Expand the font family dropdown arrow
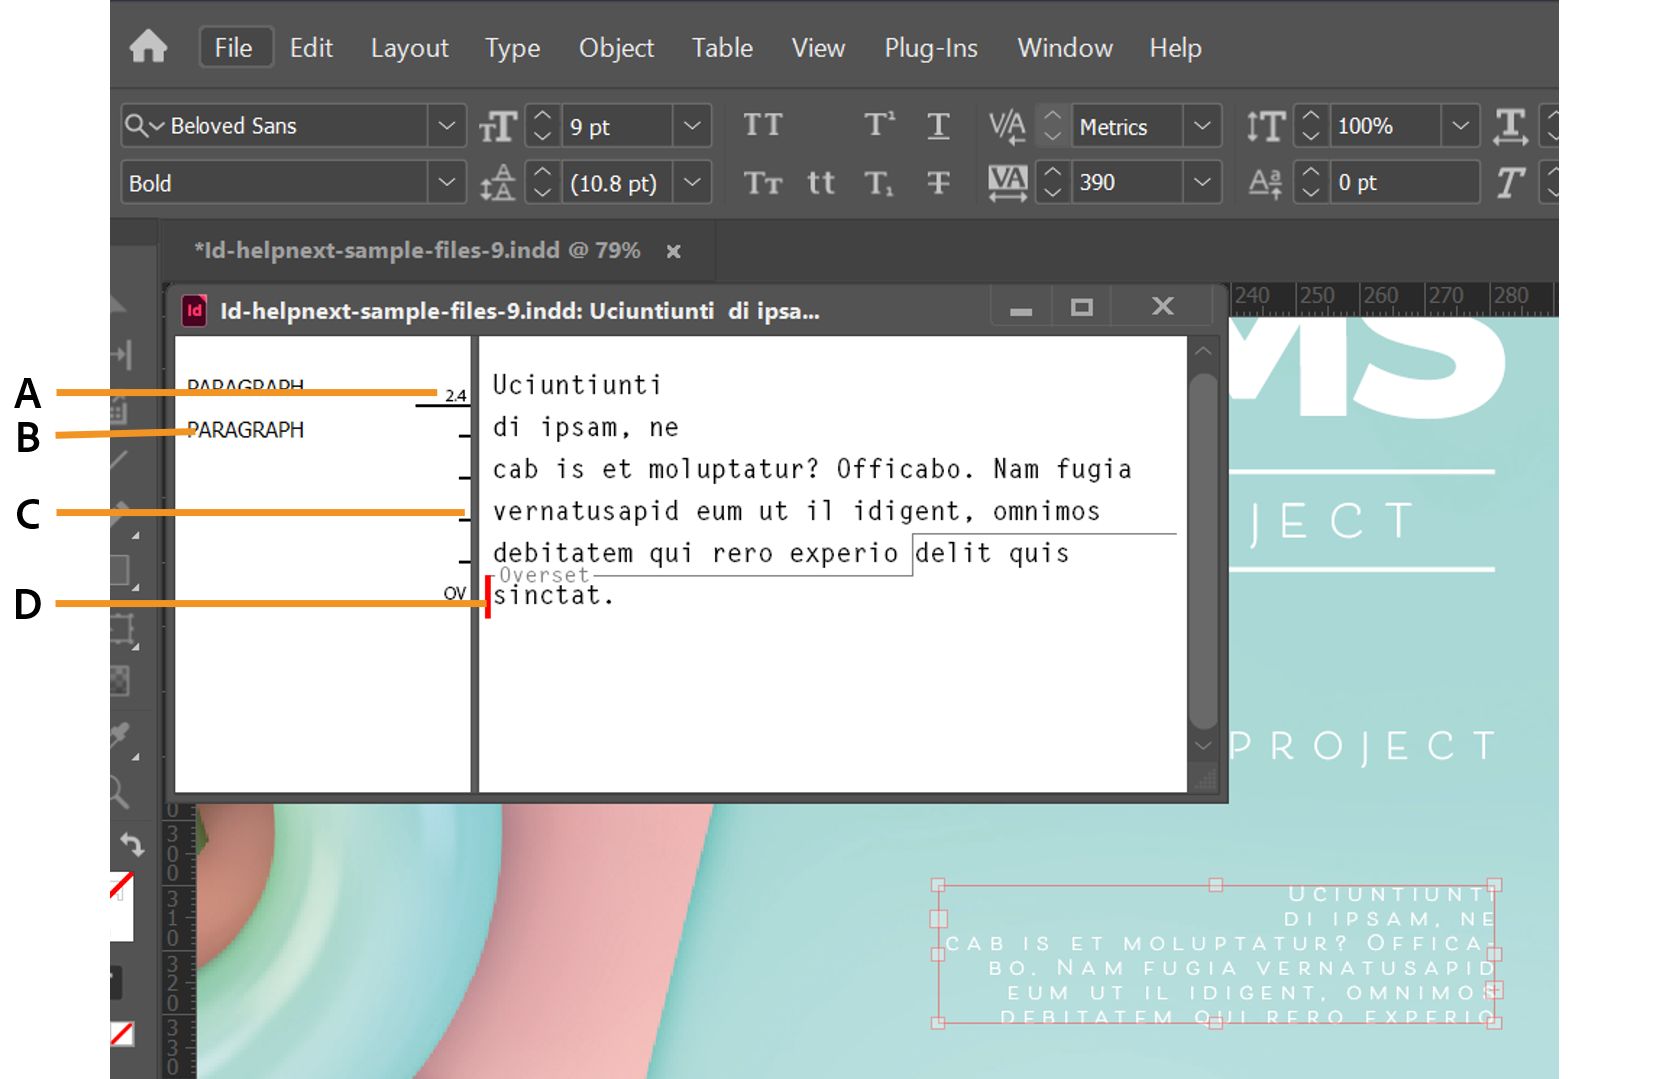This screenshot has width=1670, height=1079. [447, 126]
